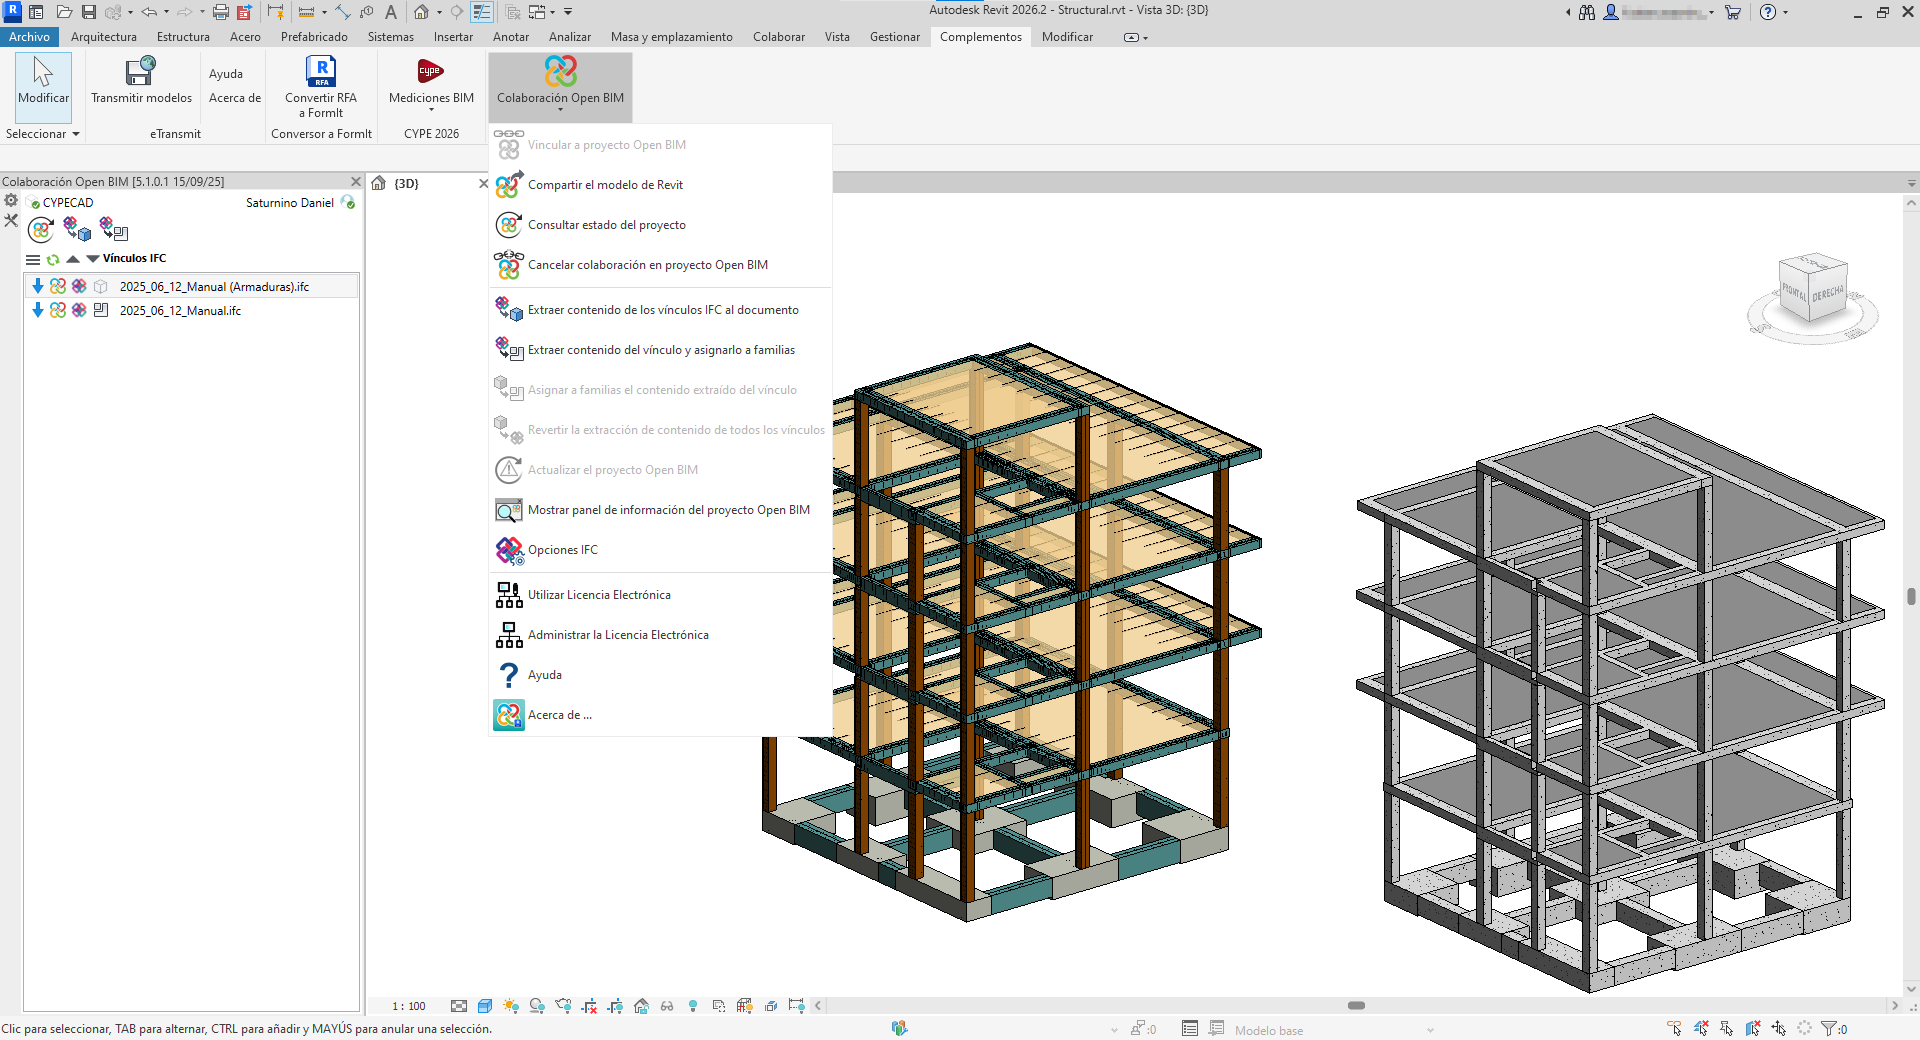The width and height of the screenshot is (1920, 1040).
Task: Click the ViewCube navigation cube
Action: click(1812, 290)
